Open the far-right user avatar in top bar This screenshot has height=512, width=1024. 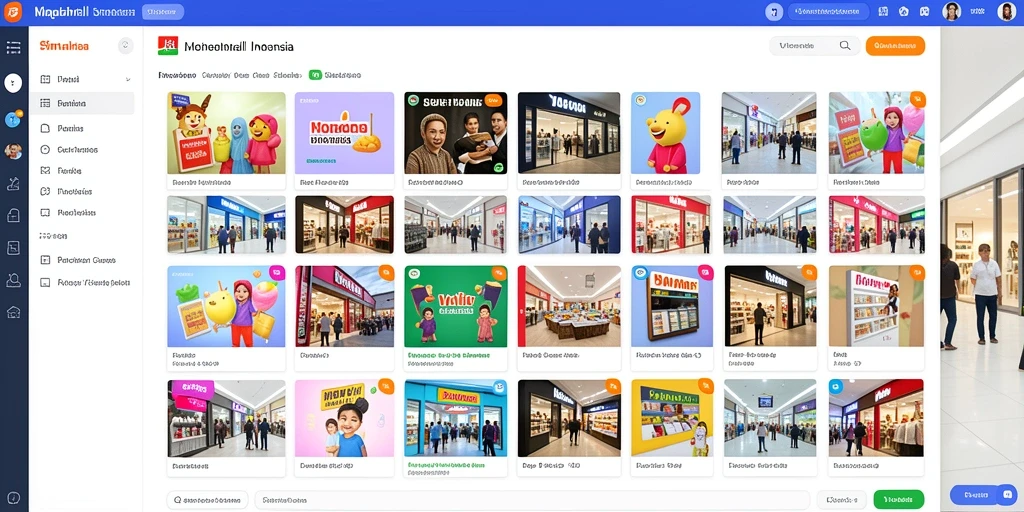(1006, 11)
